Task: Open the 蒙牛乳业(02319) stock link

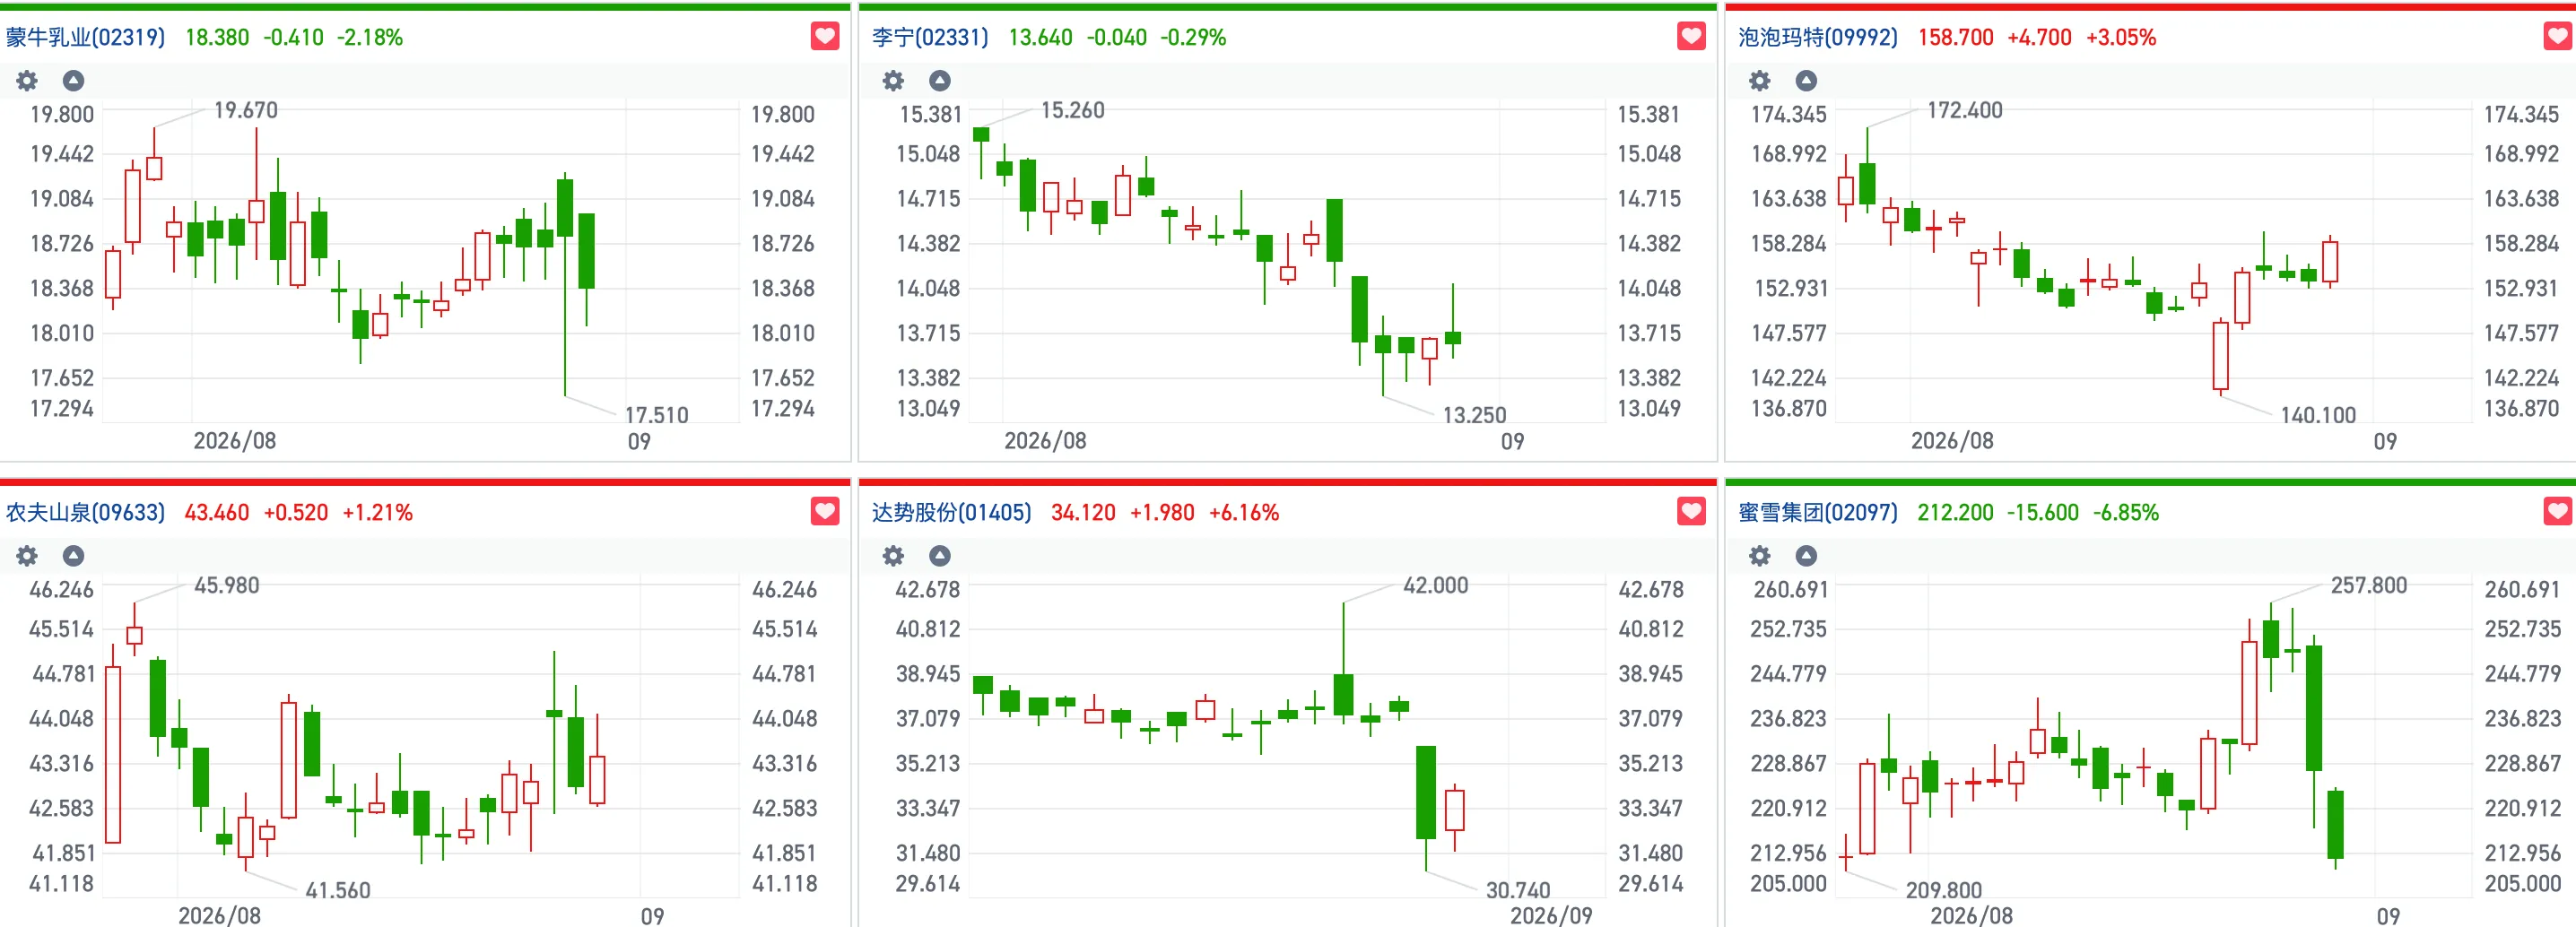Action: [86, 38]
